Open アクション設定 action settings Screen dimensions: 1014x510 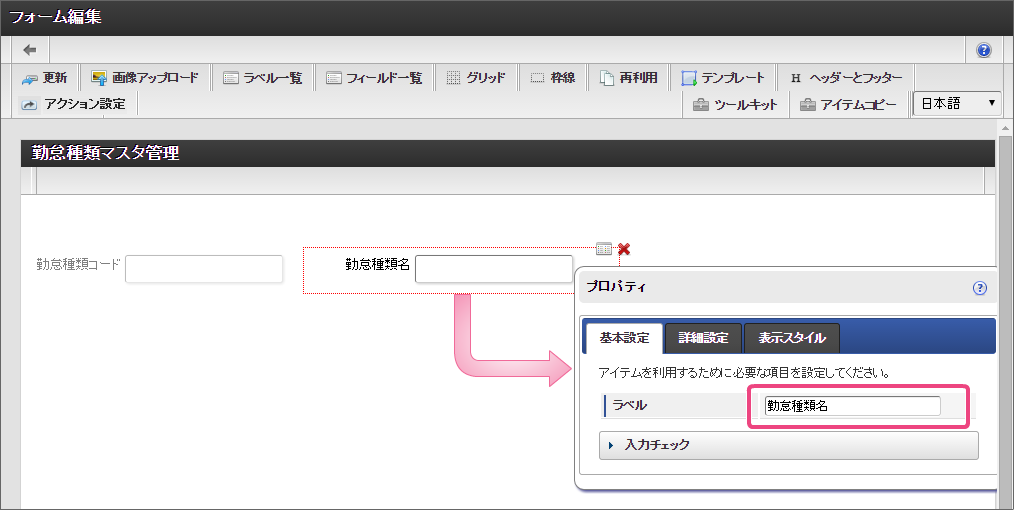[72, 104]
